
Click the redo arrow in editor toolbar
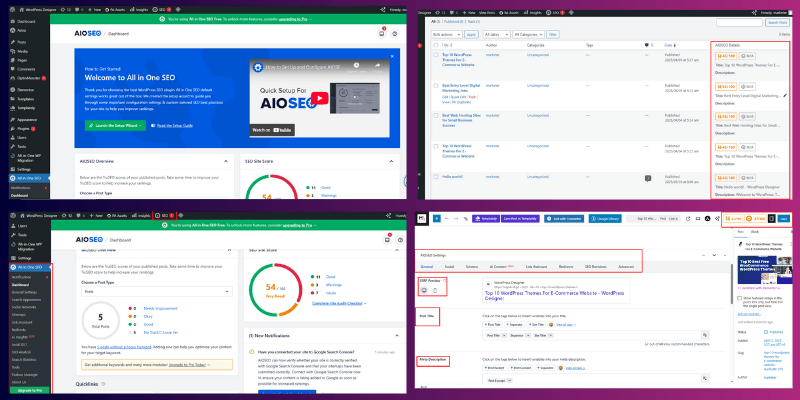point(456,218)
